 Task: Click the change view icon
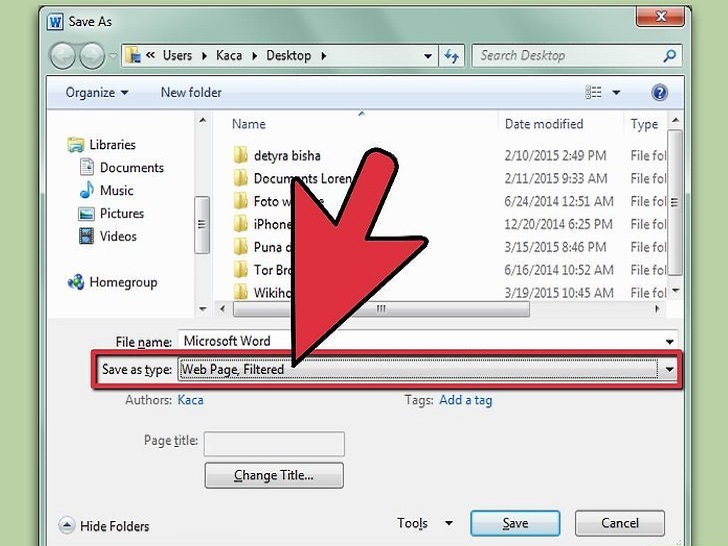coord(593,92)
